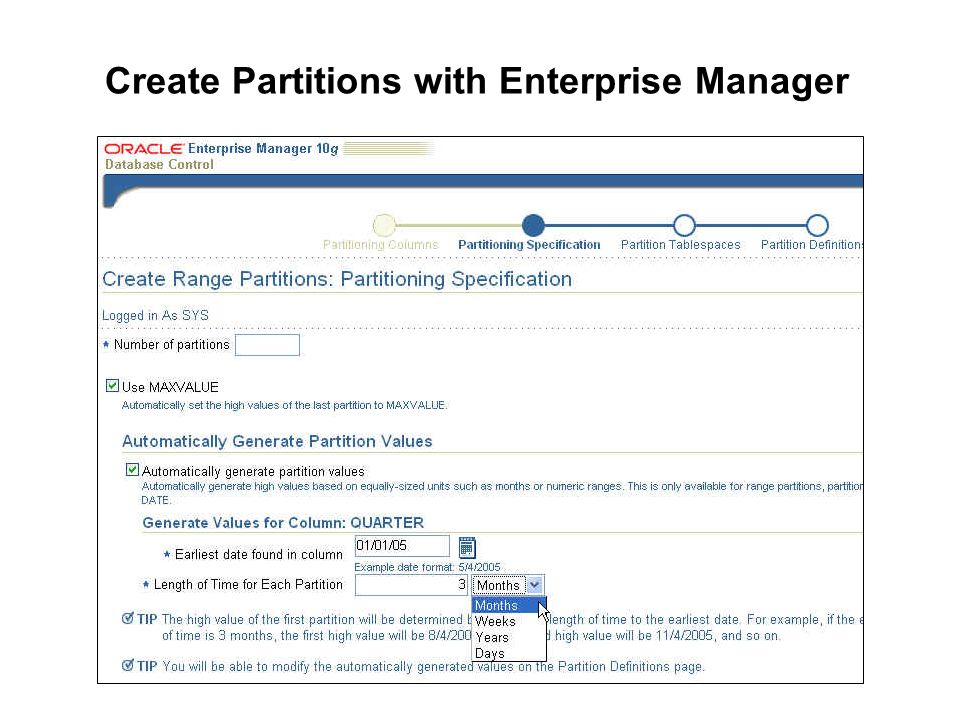The image size is (960, 720).
Task: Click the Number of partitions label
Action: coord(171,345)
